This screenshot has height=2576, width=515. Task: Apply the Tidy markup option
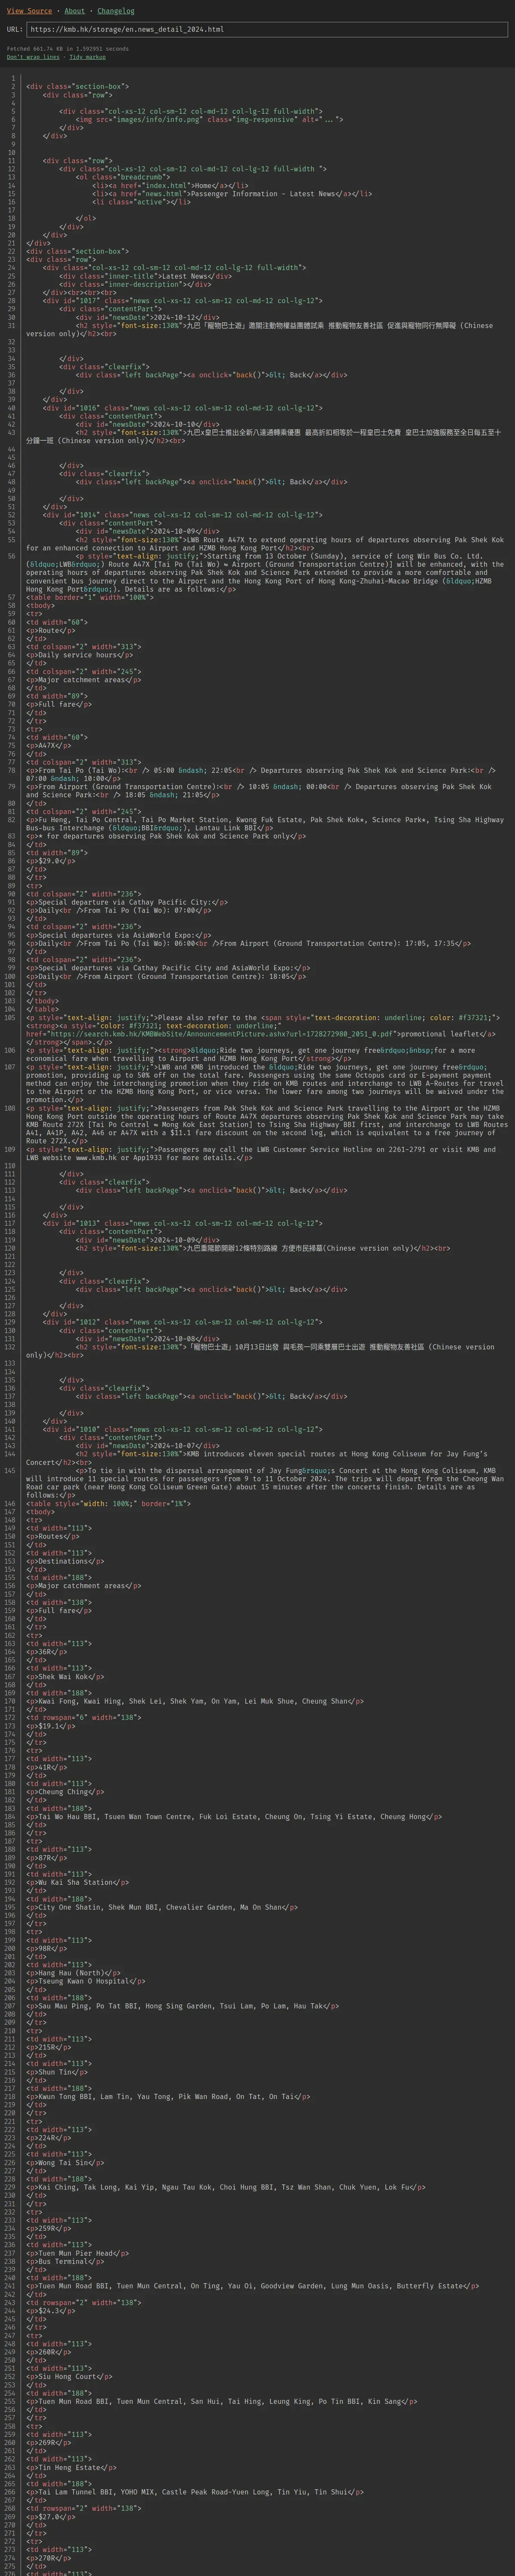[x=87, y=57]
